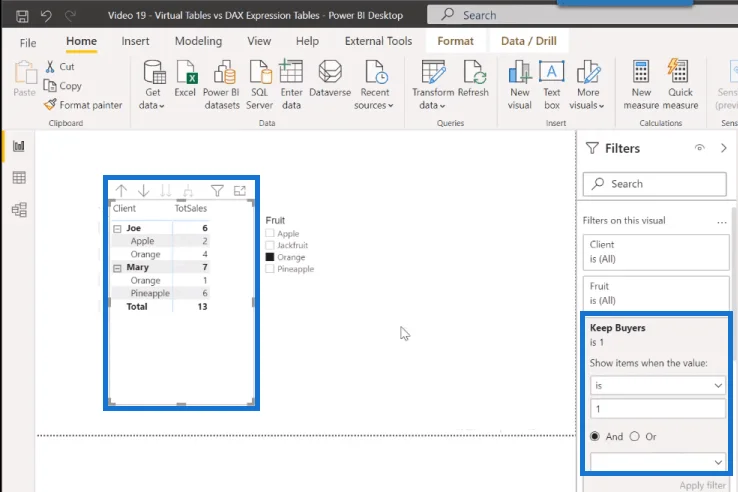The height and width of the screenshot is (492, 738).
Task: Select the Or radio button
Action: click(634, 436)
